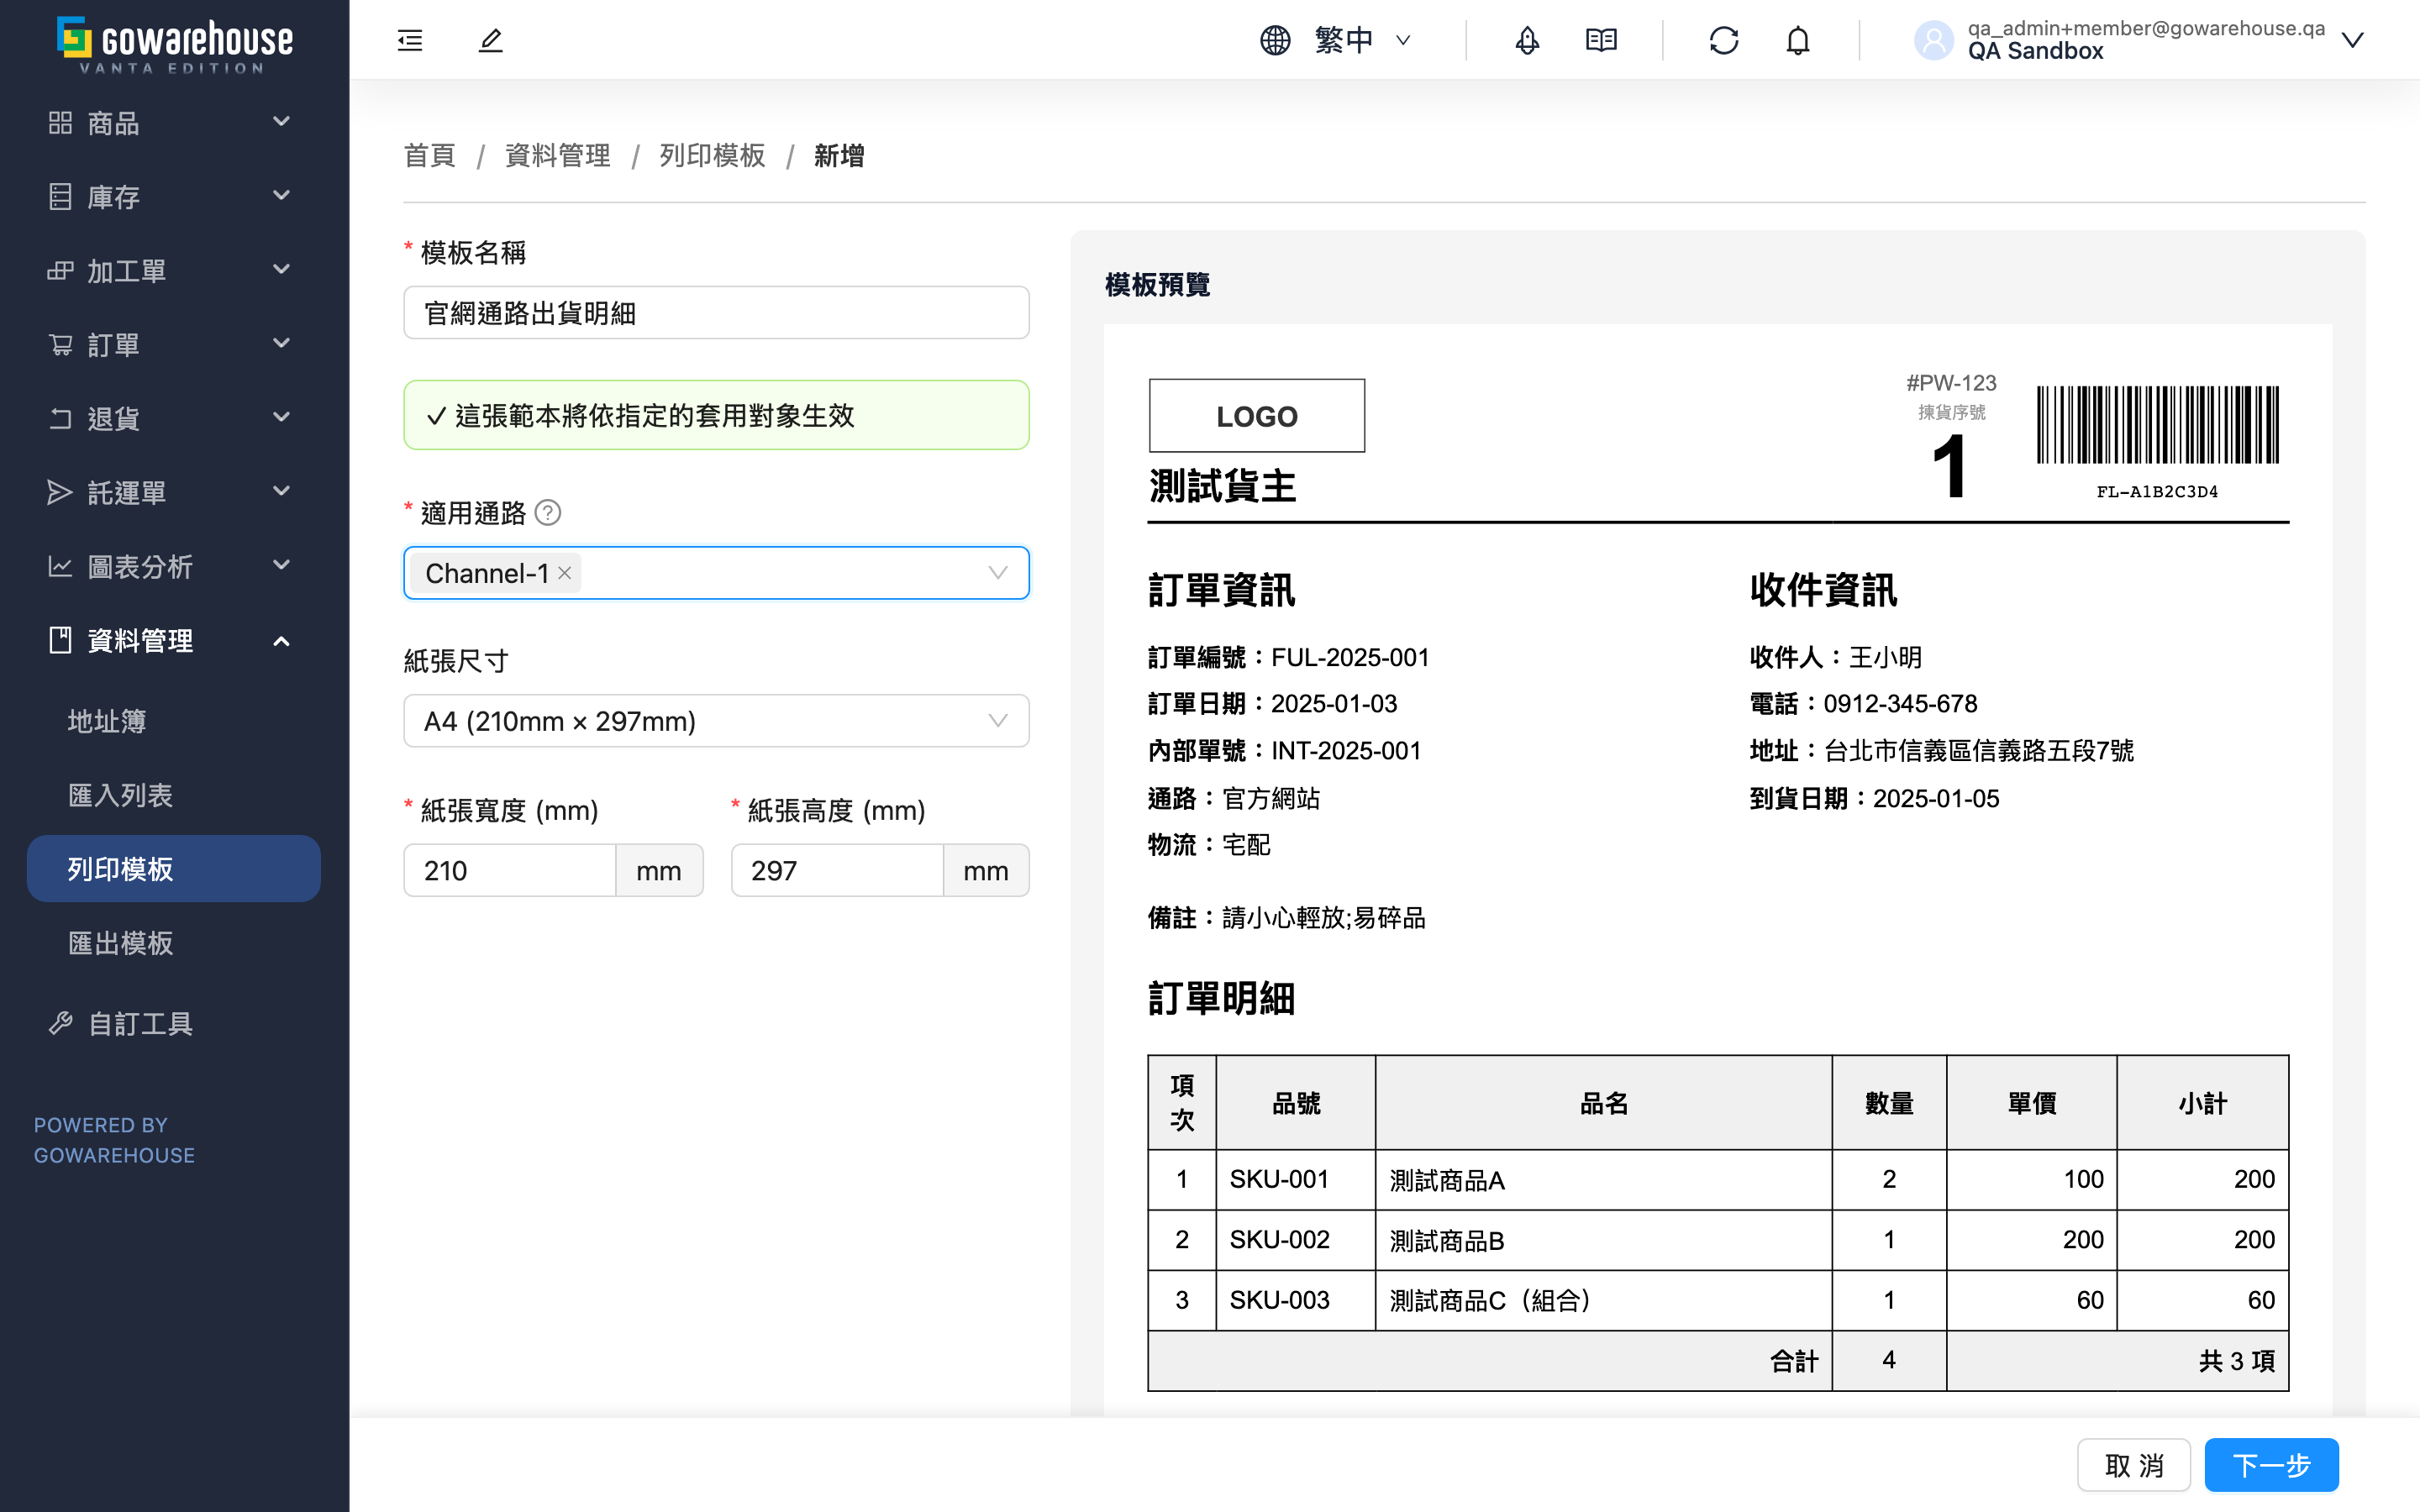The width and height of the screenshot is (2420, 1512).
Task: Collapse the sidebar menu icon
Action: coord(410,40)
